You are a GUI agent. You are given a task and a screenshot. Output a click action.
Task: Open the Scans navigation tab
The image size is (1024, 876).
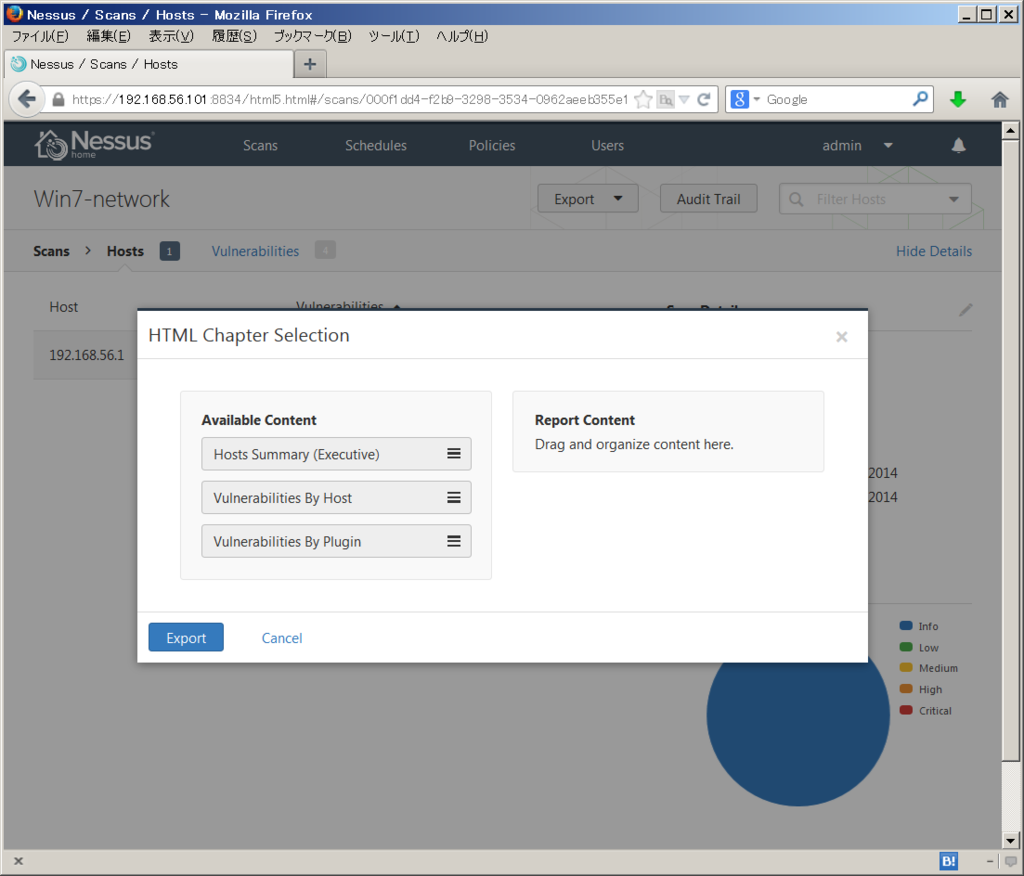260,146
